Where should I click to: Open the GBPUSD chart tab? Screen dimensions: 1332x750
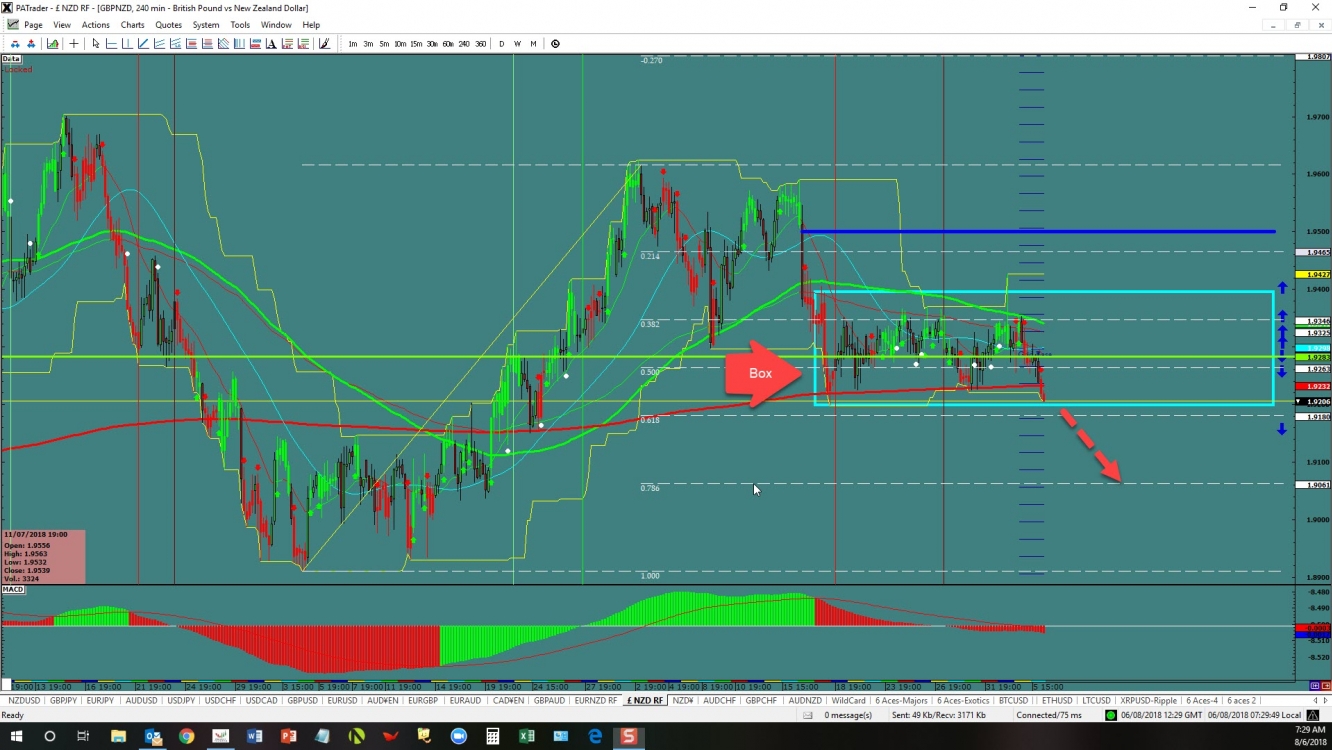click(x=302, y=701)
